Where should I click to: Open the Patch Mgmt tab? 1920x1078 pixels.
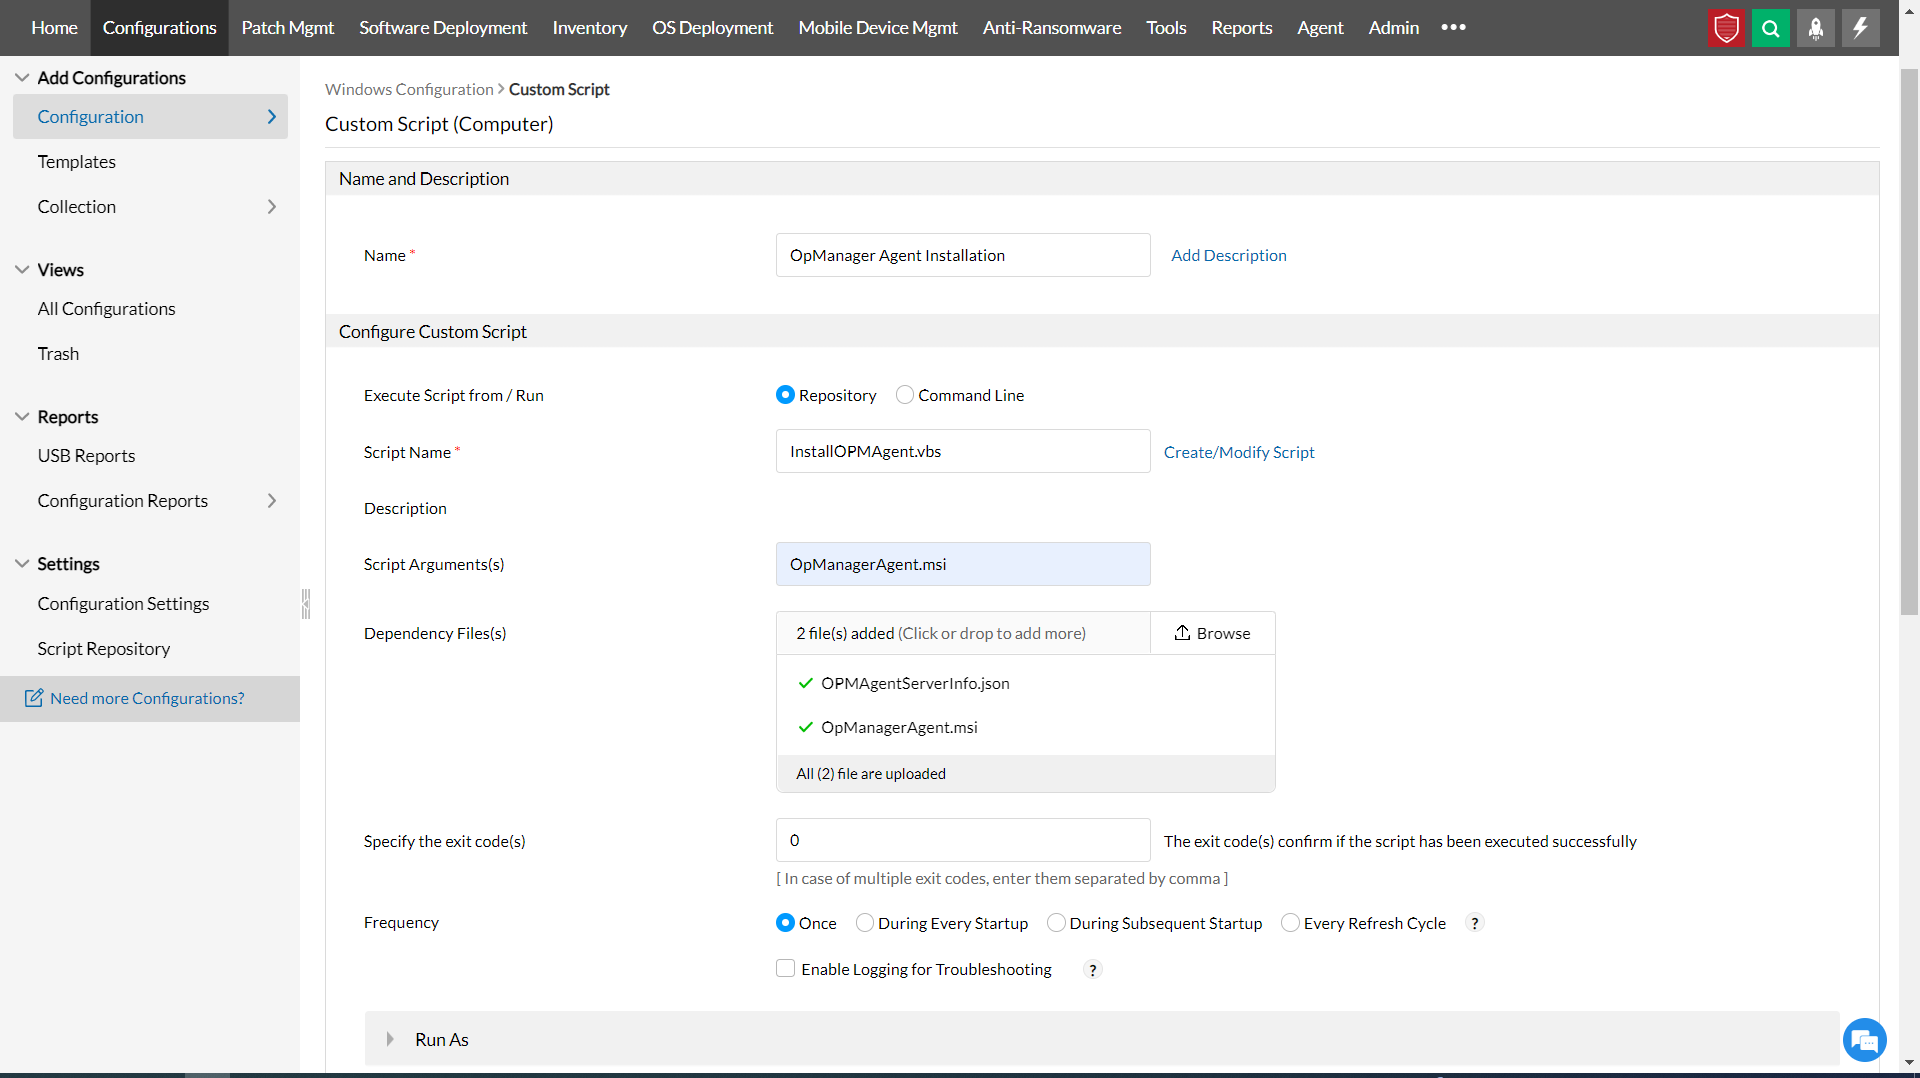click(x=287, y=28)
